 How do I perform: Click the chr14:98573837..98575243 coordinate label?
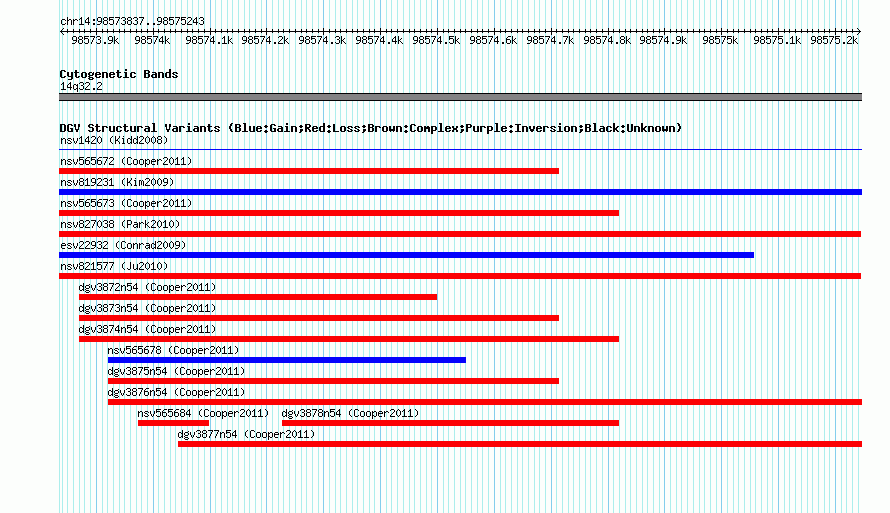[132, 22]
